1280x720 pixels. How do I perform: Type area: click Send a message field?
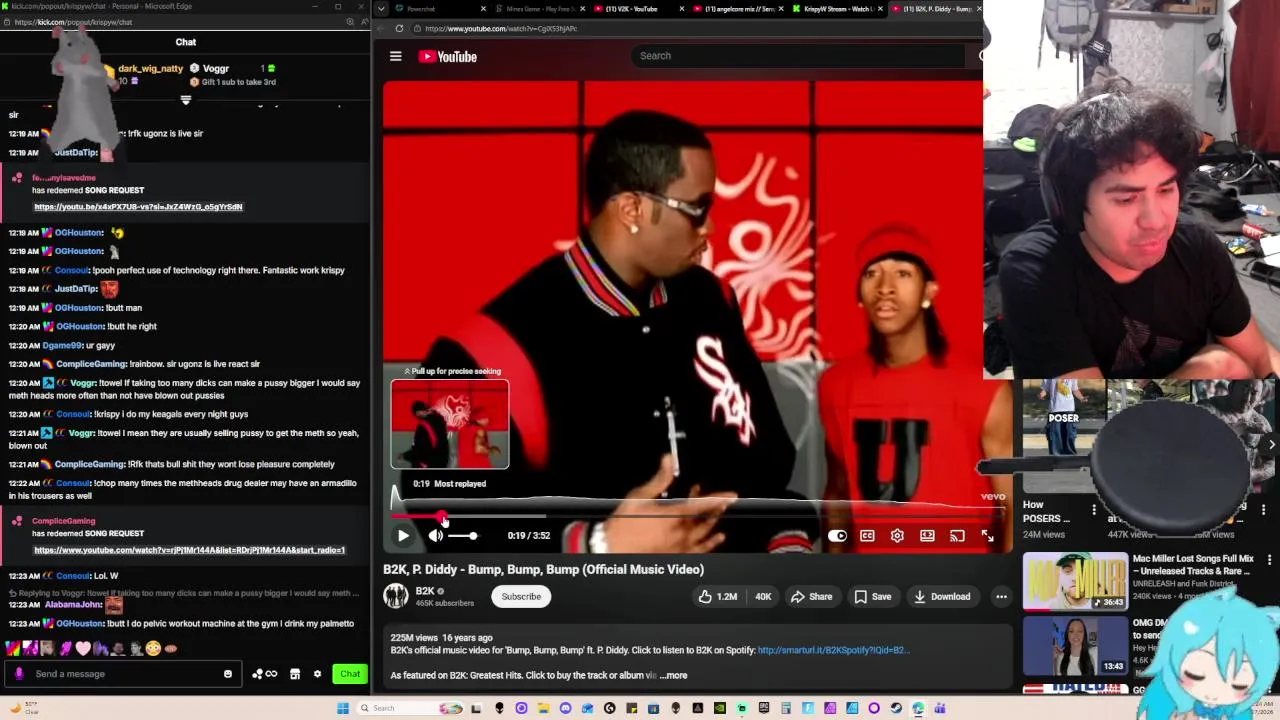coord(124,674)
